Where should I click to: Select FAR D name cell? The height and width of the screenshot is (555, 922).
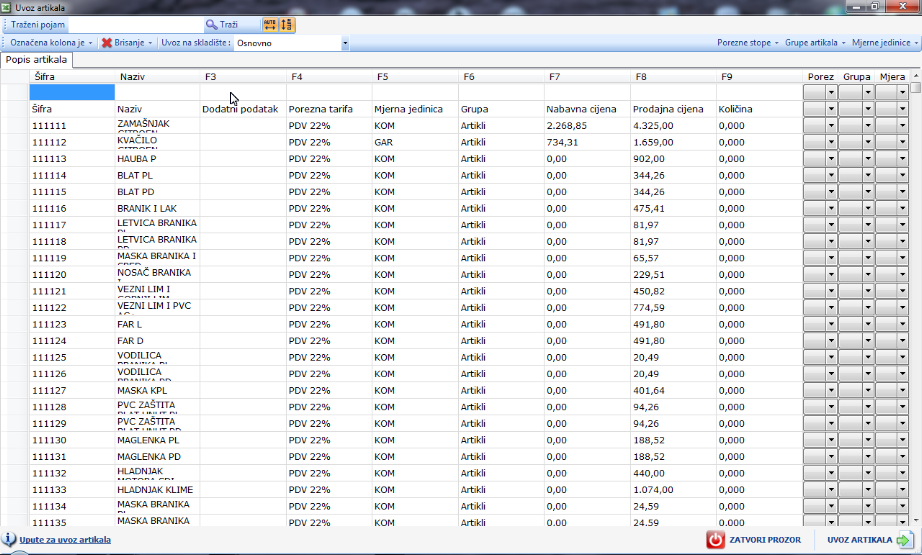tap(157, 340)
